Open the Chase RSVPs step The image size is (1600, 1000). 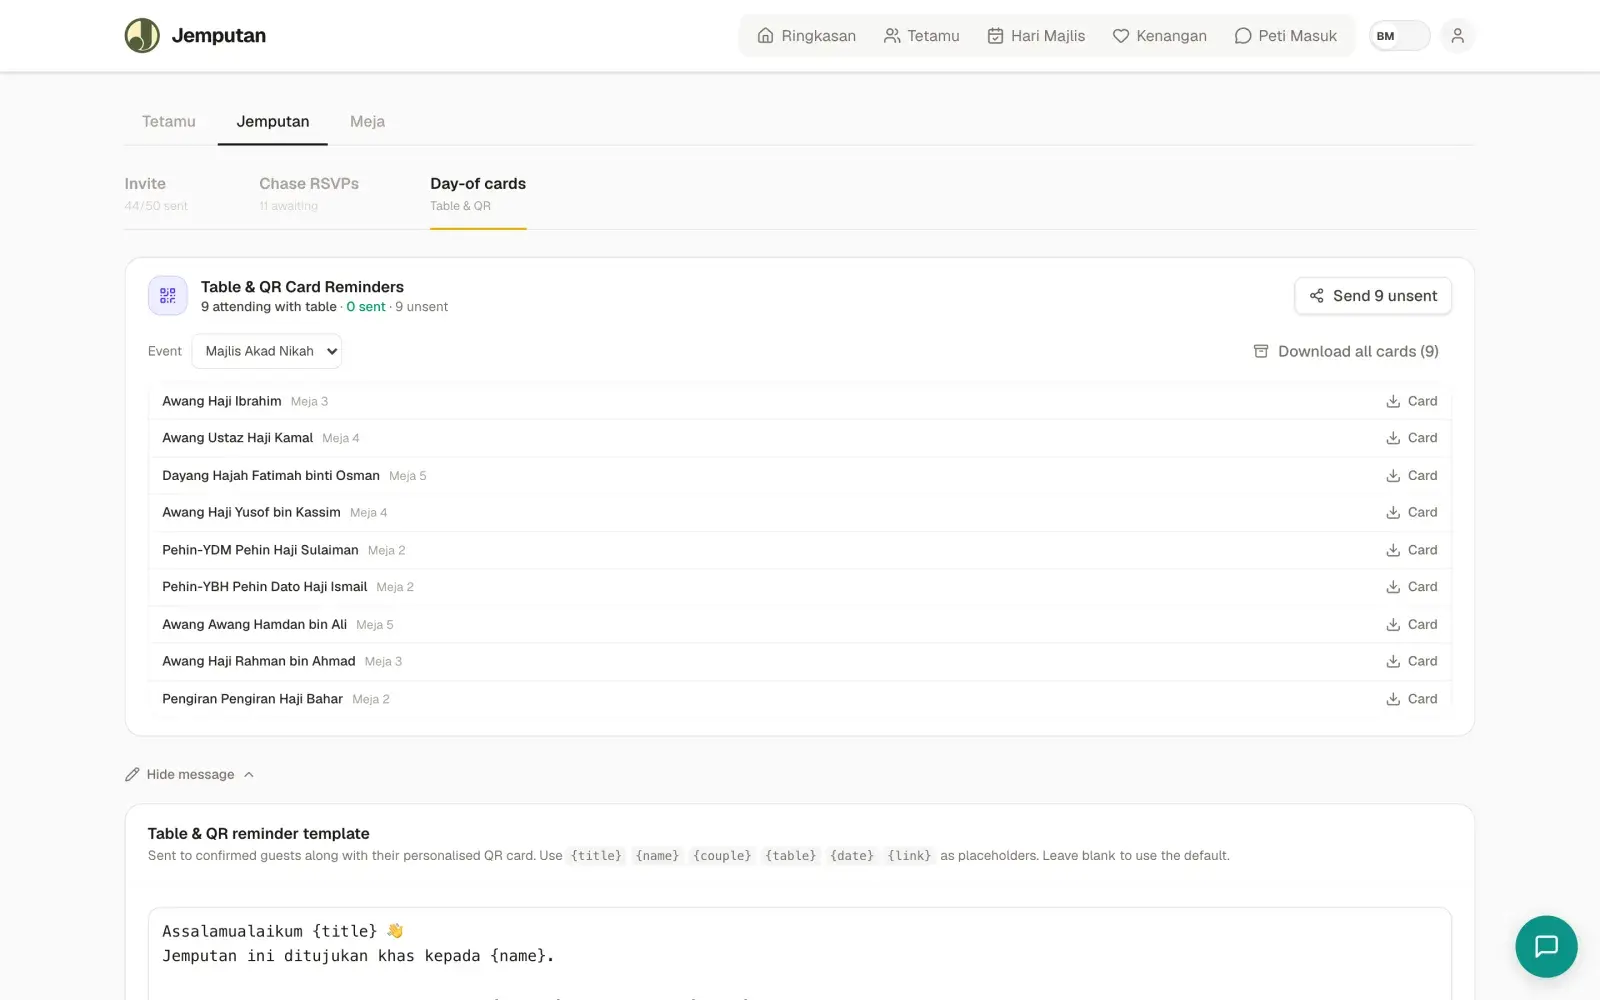point(309,194)
